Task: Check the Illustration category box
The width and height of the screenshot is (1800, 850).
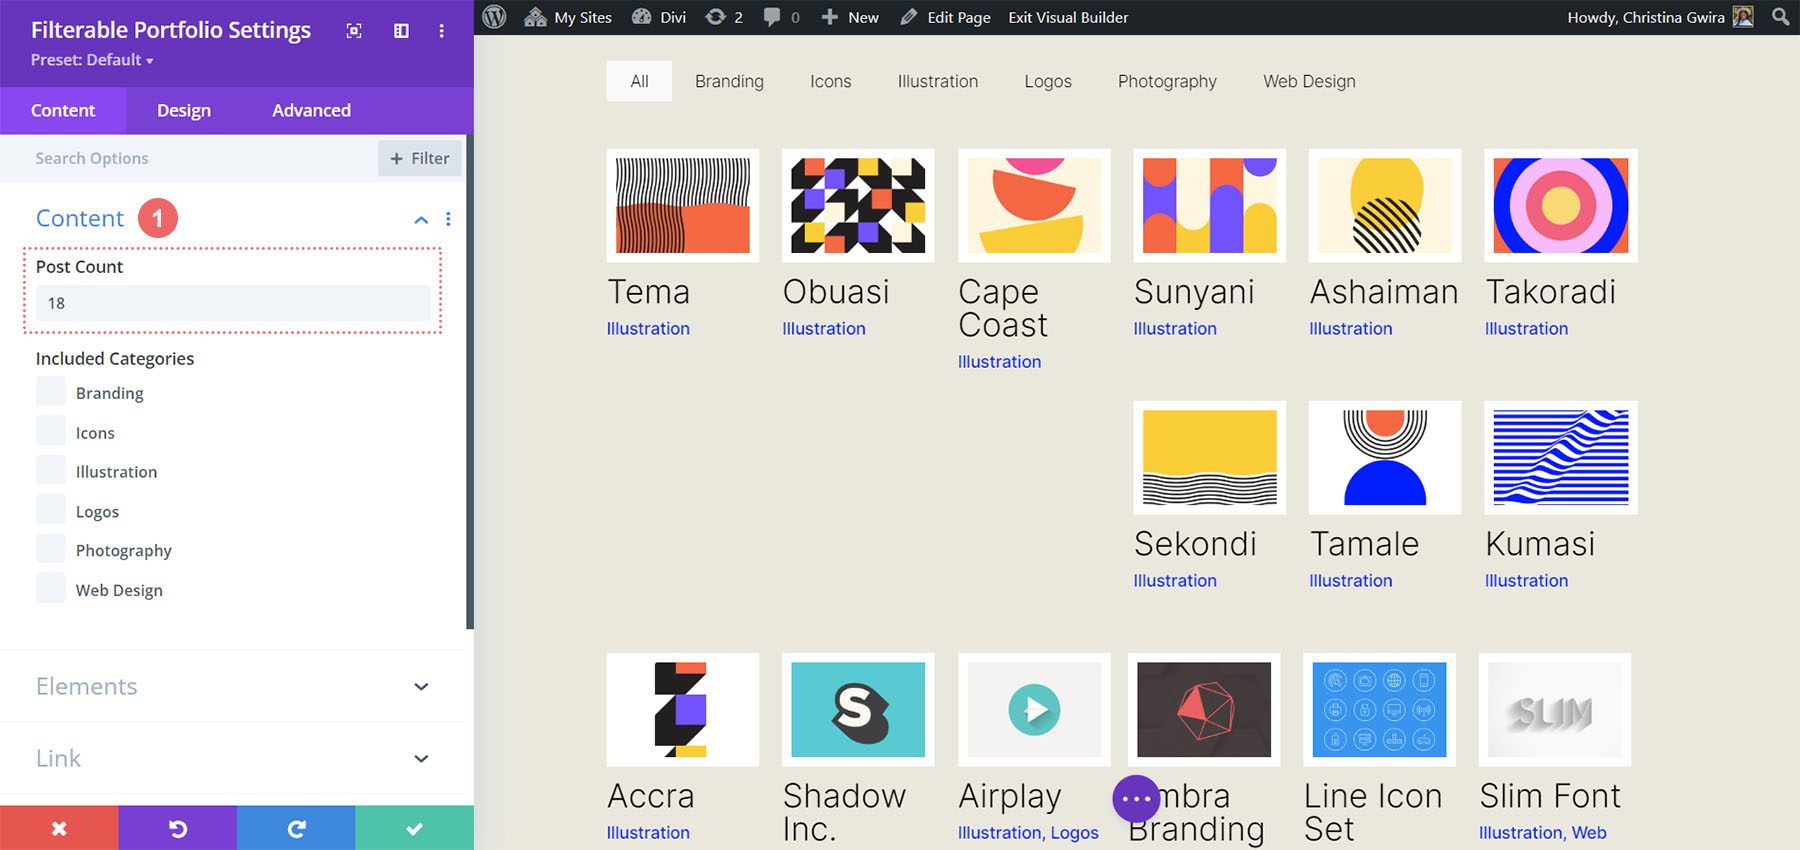Action: 51,471
